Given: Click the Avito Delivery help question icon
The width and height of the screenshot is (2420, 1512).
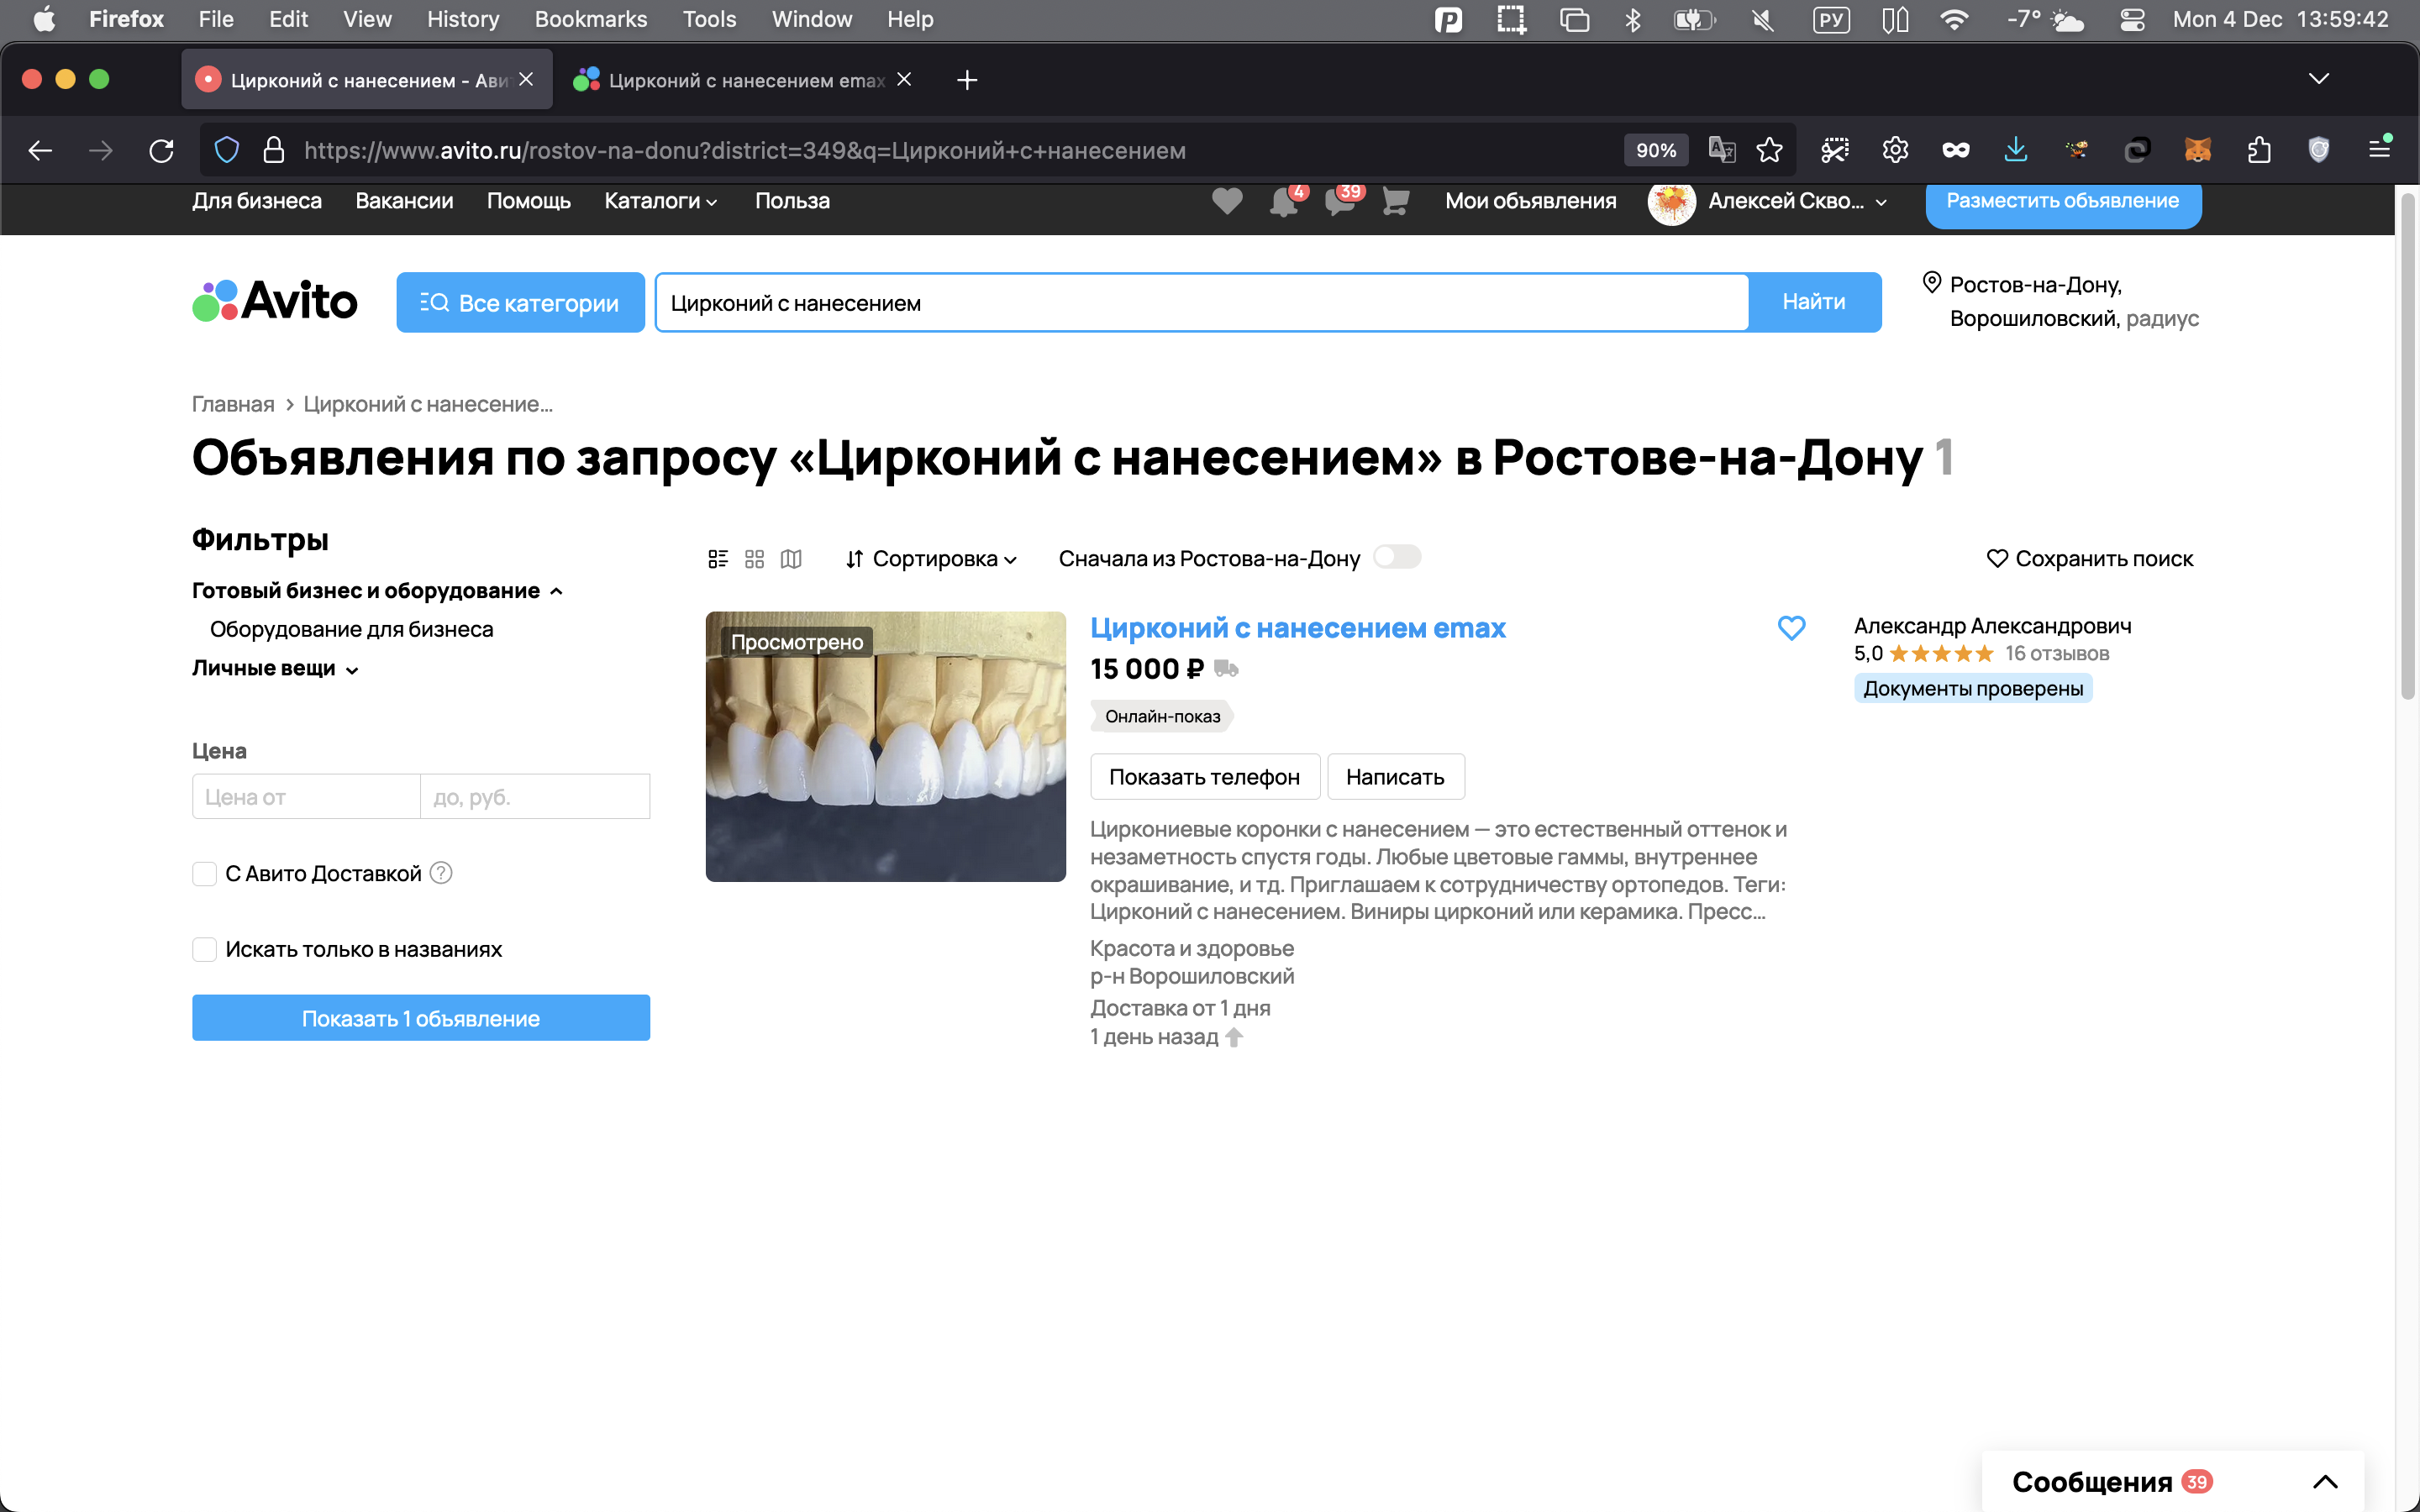Looking at the screenshot, I should coord(441,873).
